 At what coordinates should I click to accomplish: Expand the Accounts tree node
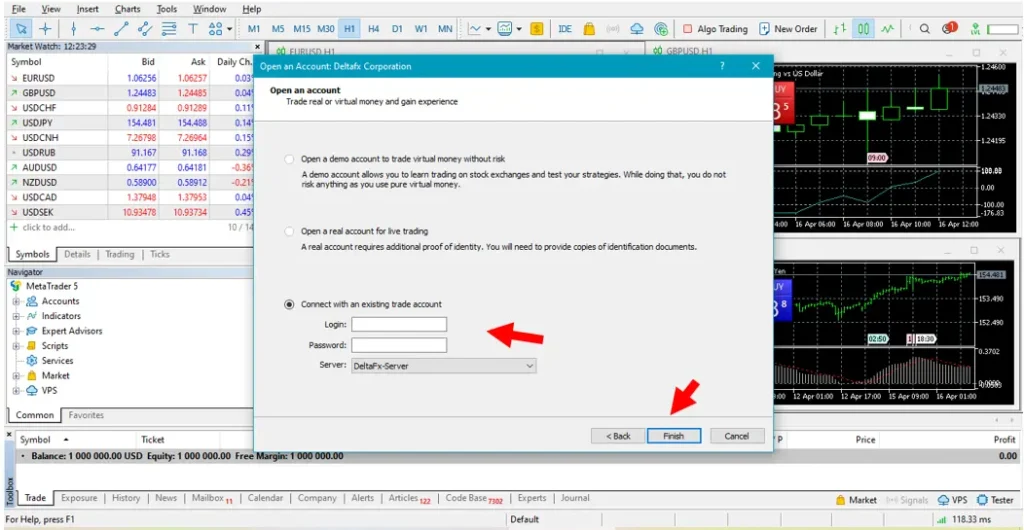tap(16, 302)
